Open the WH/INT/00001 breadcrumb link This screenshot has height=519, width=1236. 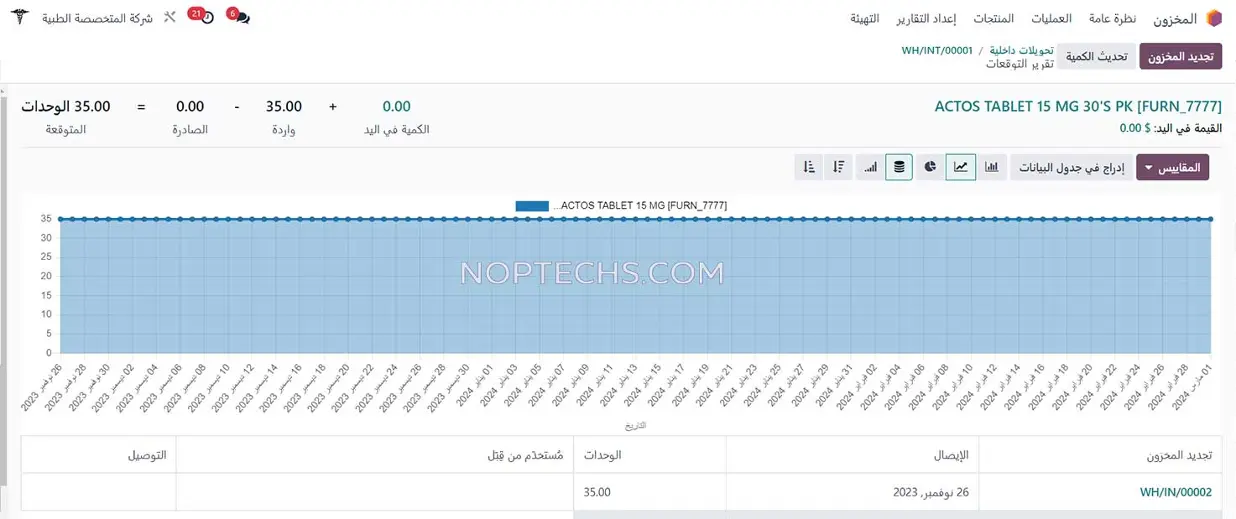[x=937, y=50]
